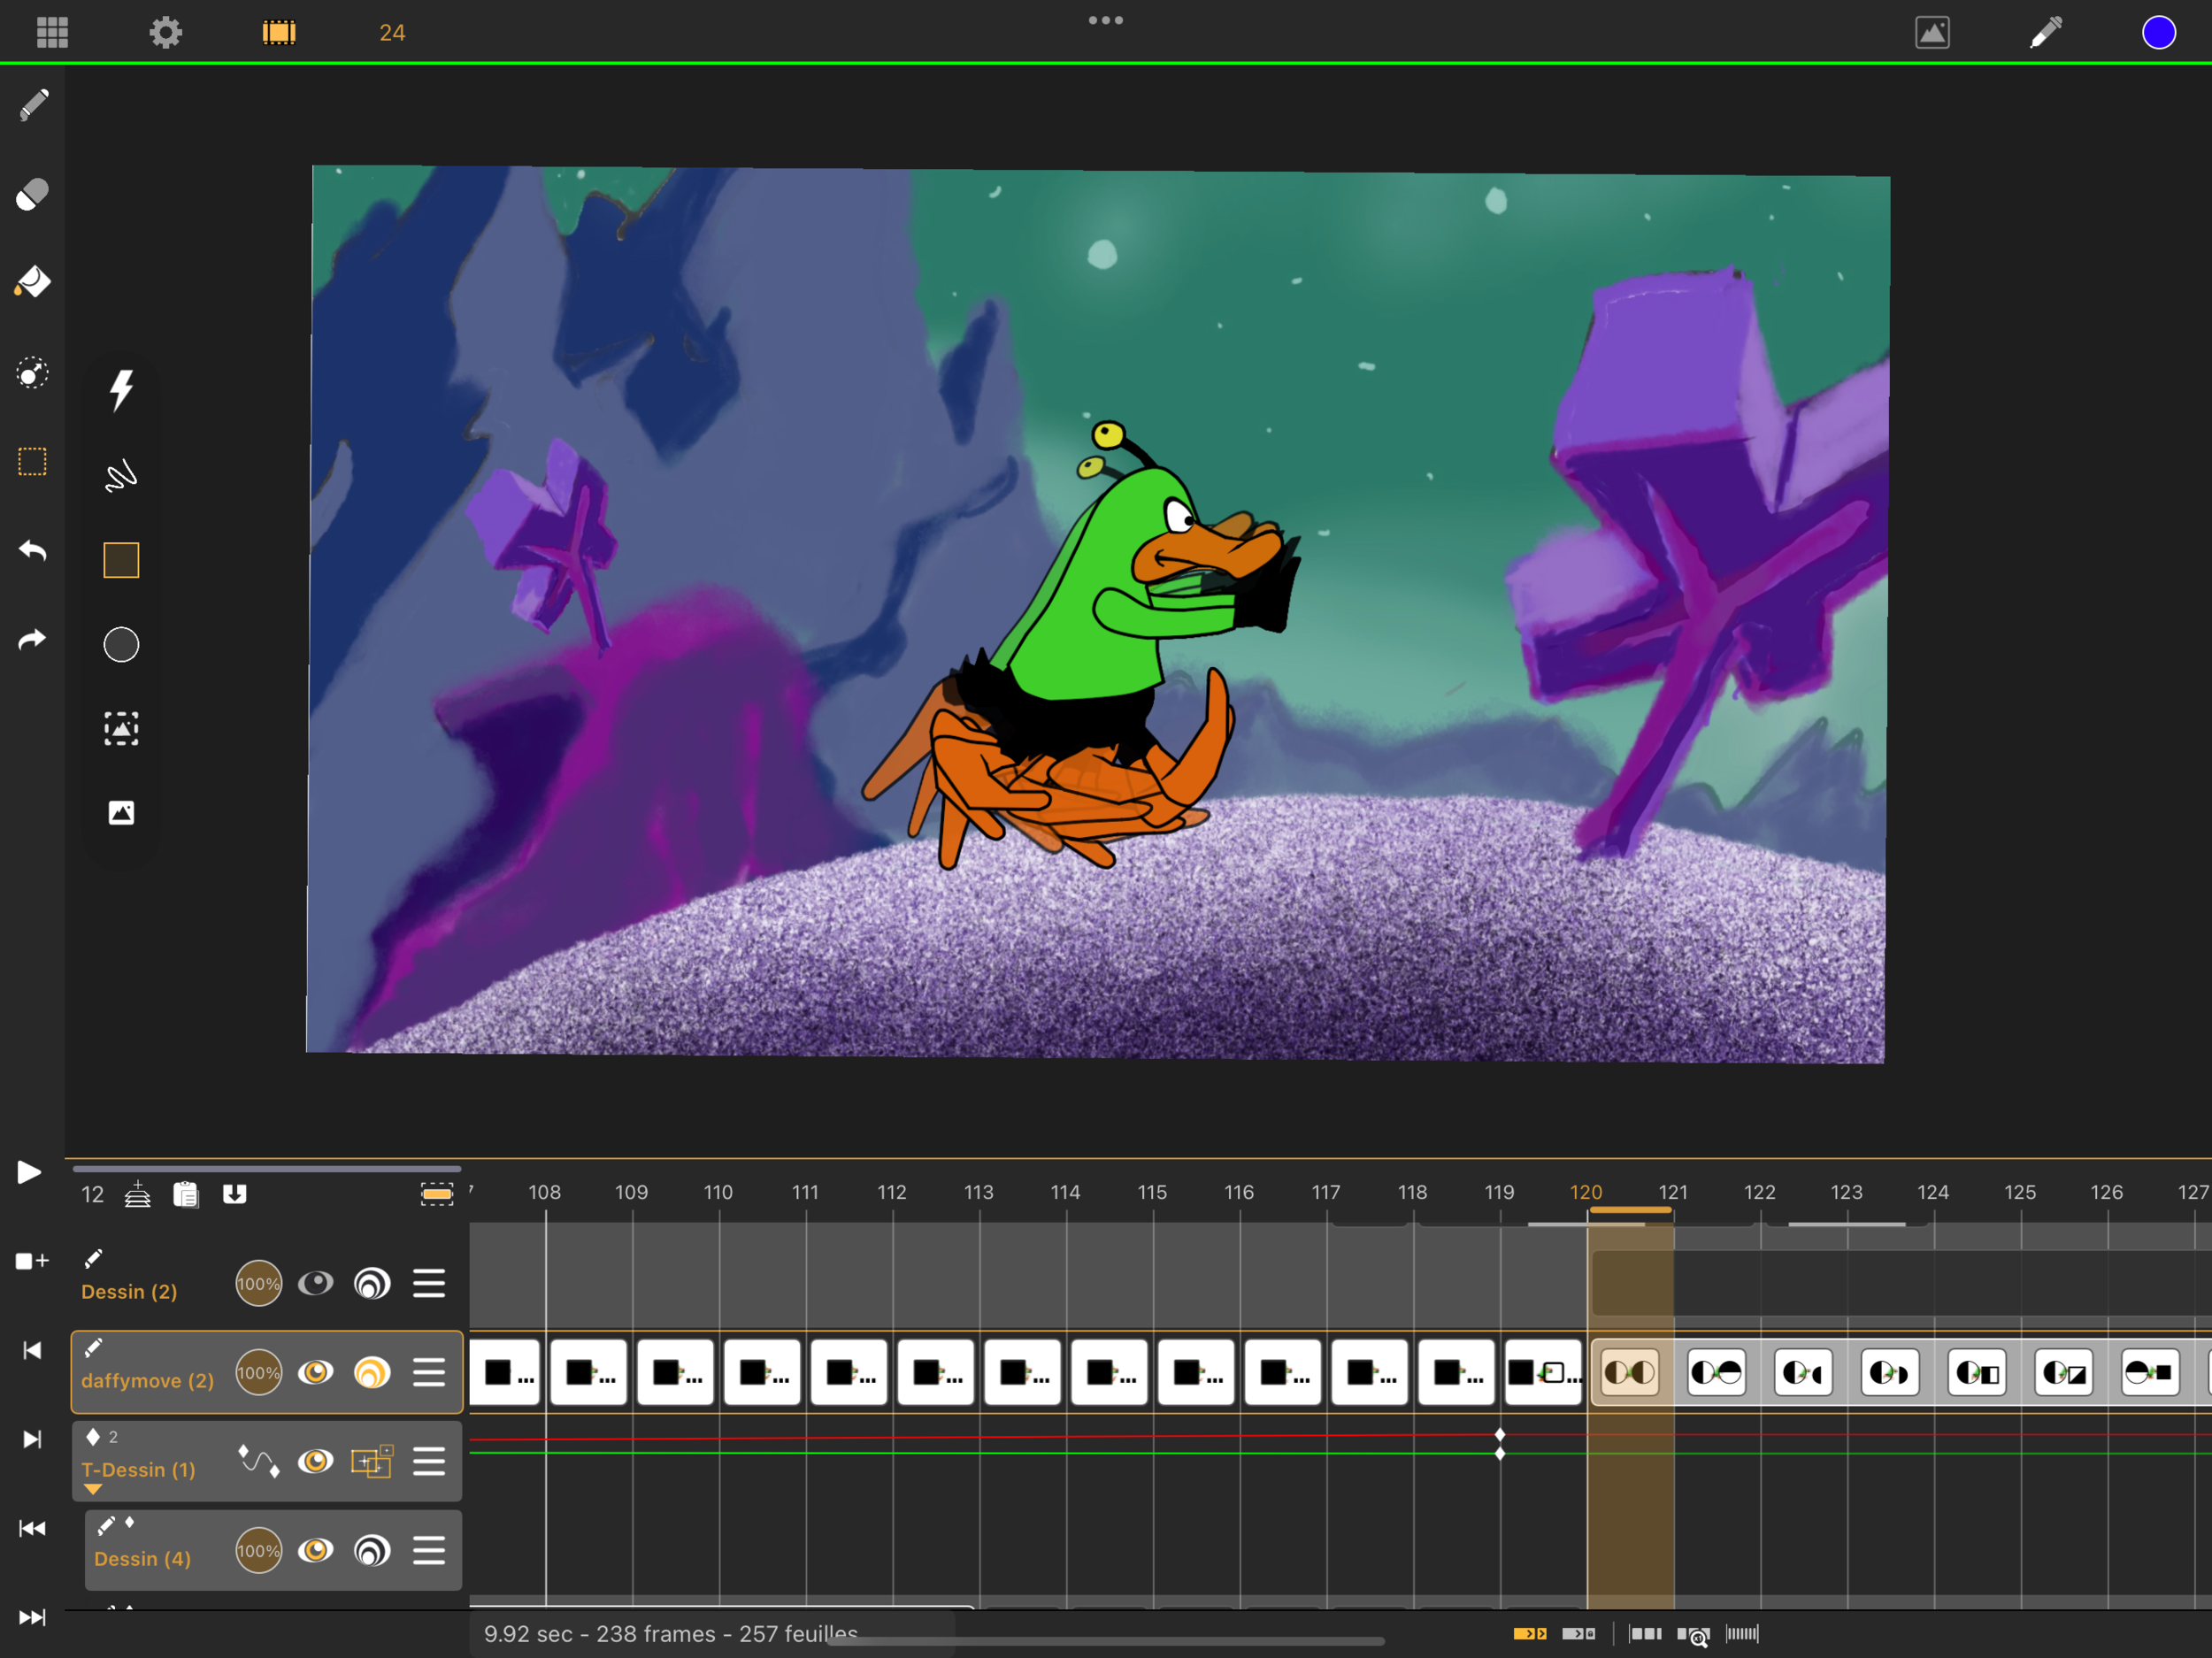Collapse the T-Dessin (1) group triangle

[x=93, y=1489]
